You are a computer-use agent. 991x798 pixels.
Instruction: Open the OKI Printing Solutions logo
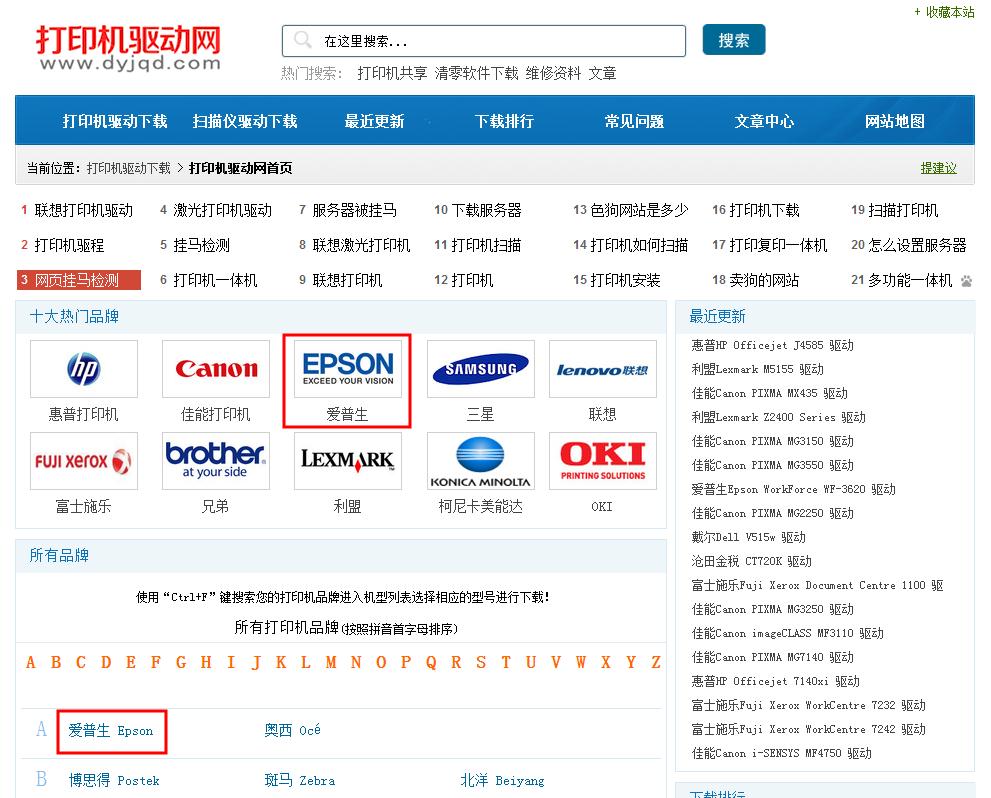pyautogui.click(x=602, y=461)
